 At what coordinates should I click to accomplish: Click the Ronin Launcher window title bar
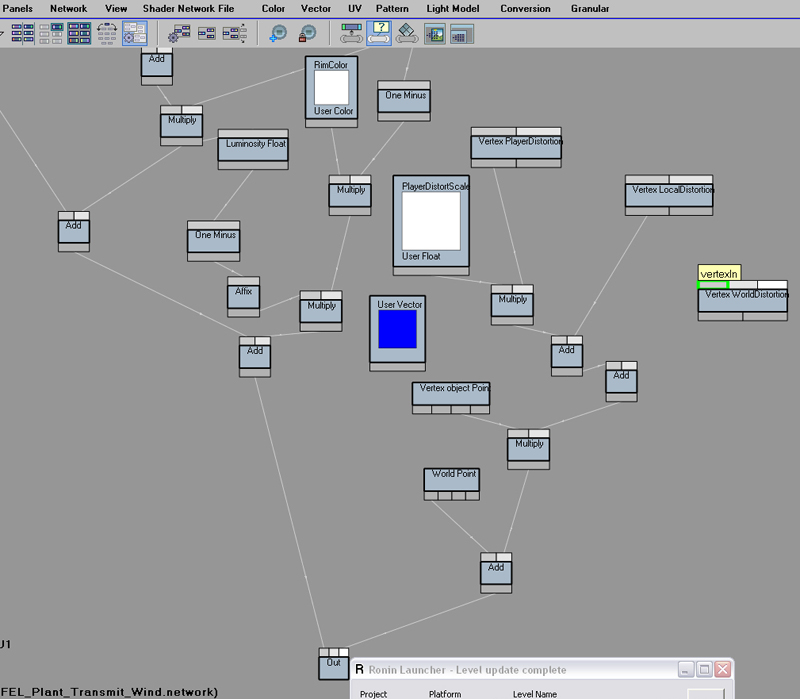(515, 669)
